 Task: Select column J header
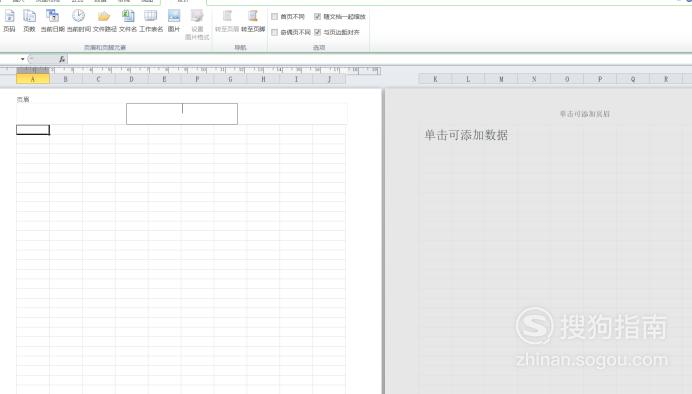coord(329,79)
